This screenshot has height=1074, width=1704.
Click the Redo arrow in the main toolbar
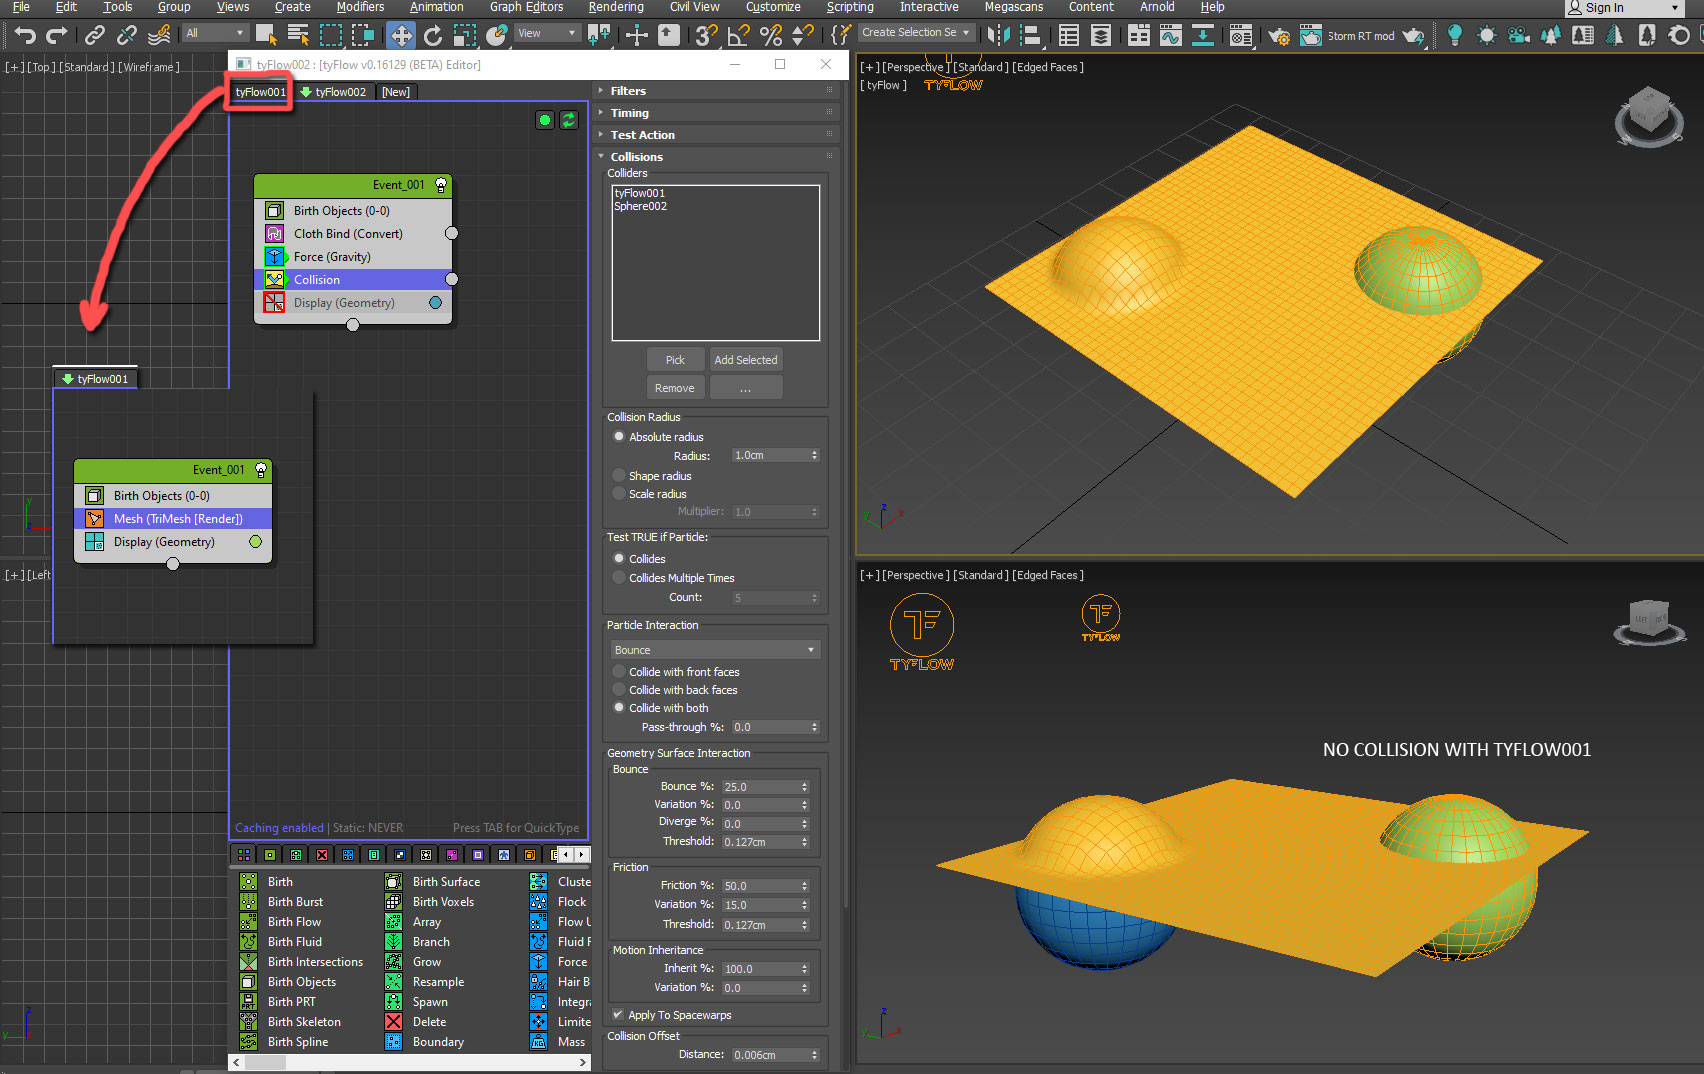click(57, 36)
